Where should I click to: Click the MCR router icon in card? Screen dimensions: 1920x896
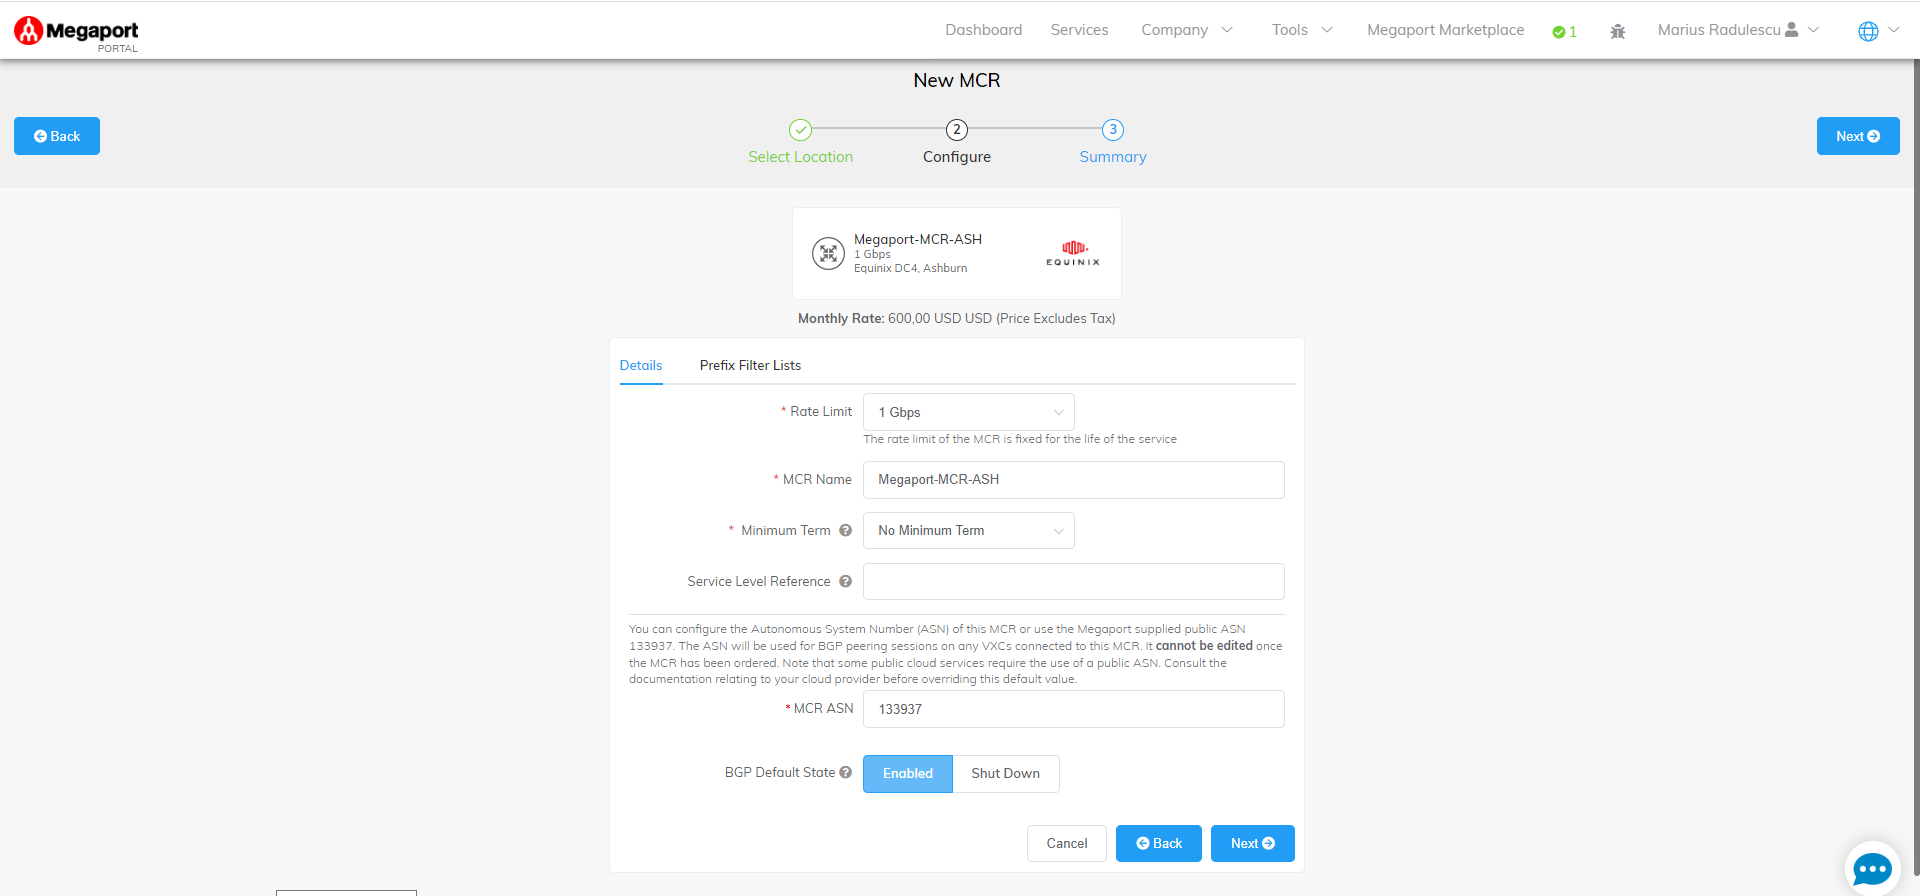pyautogui.click(x=828, y=254)
